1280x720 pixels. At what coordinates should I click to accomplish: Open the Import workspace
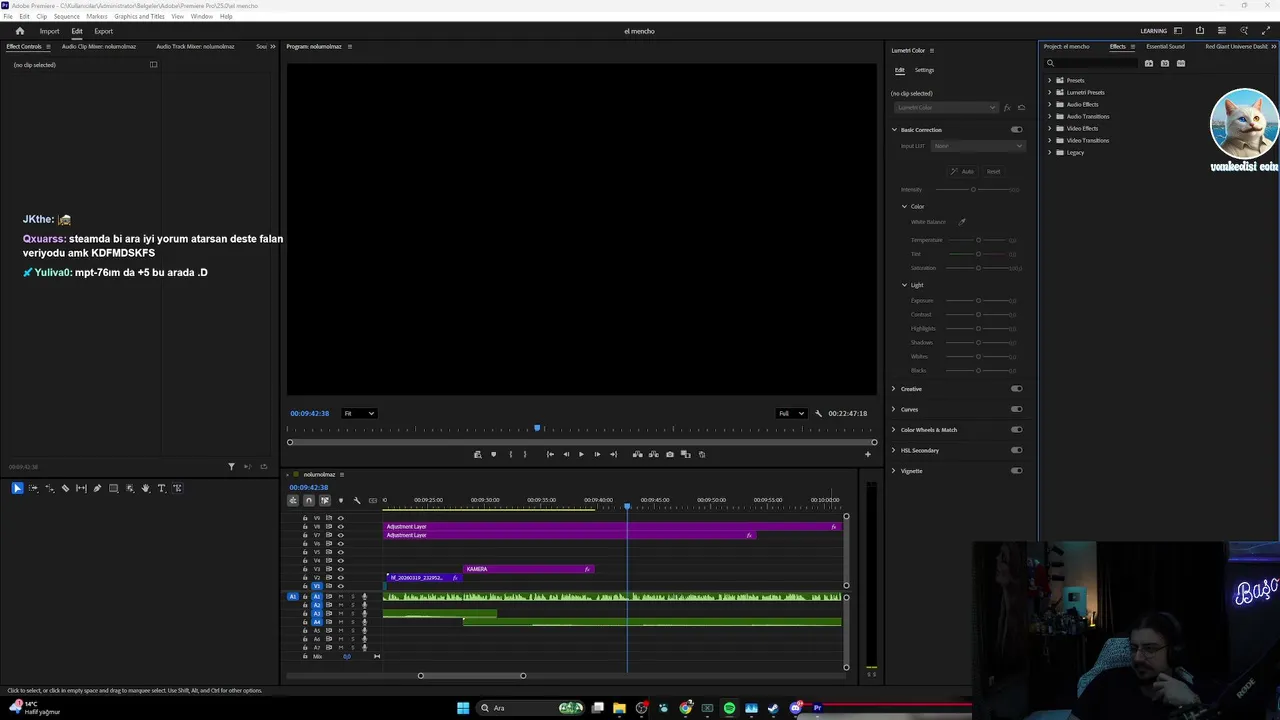[49, 31]
